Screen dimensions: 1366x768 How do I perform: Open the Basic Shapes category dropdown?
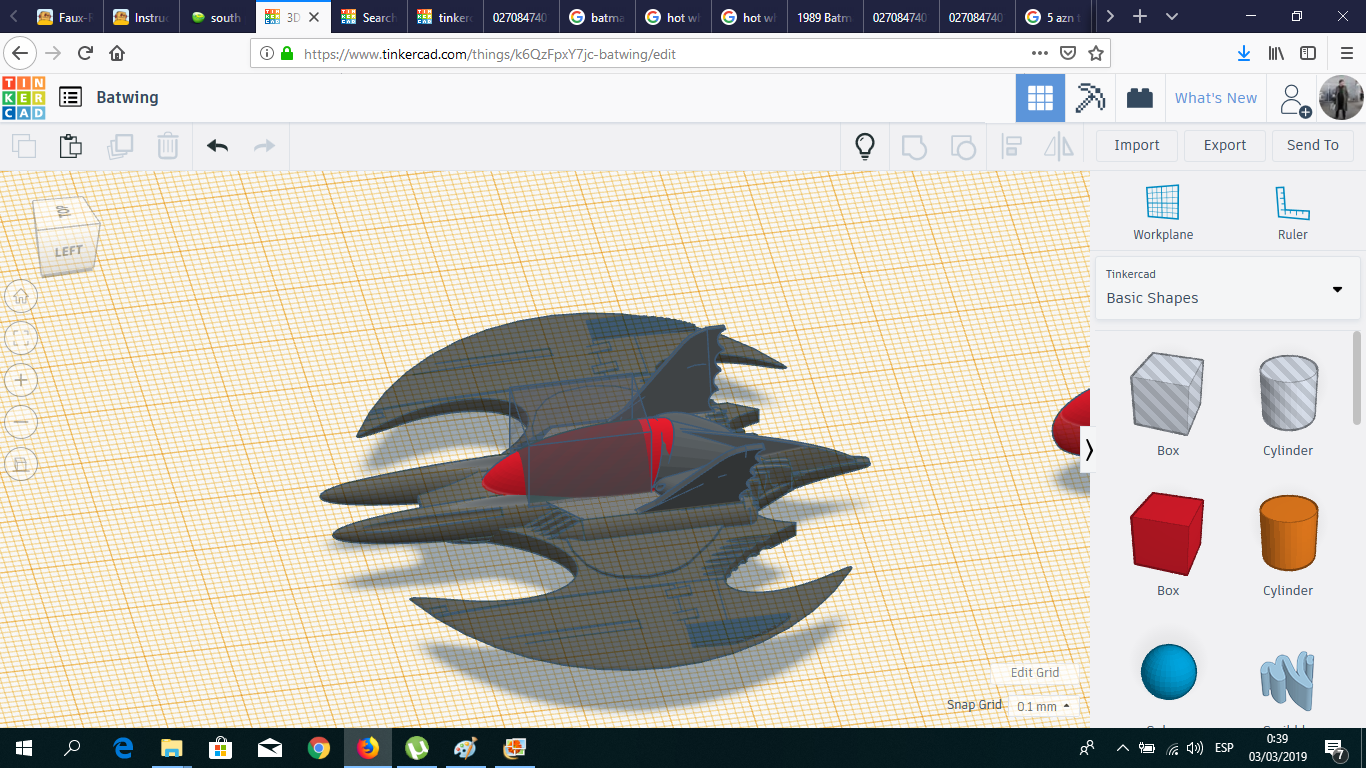1227,288
